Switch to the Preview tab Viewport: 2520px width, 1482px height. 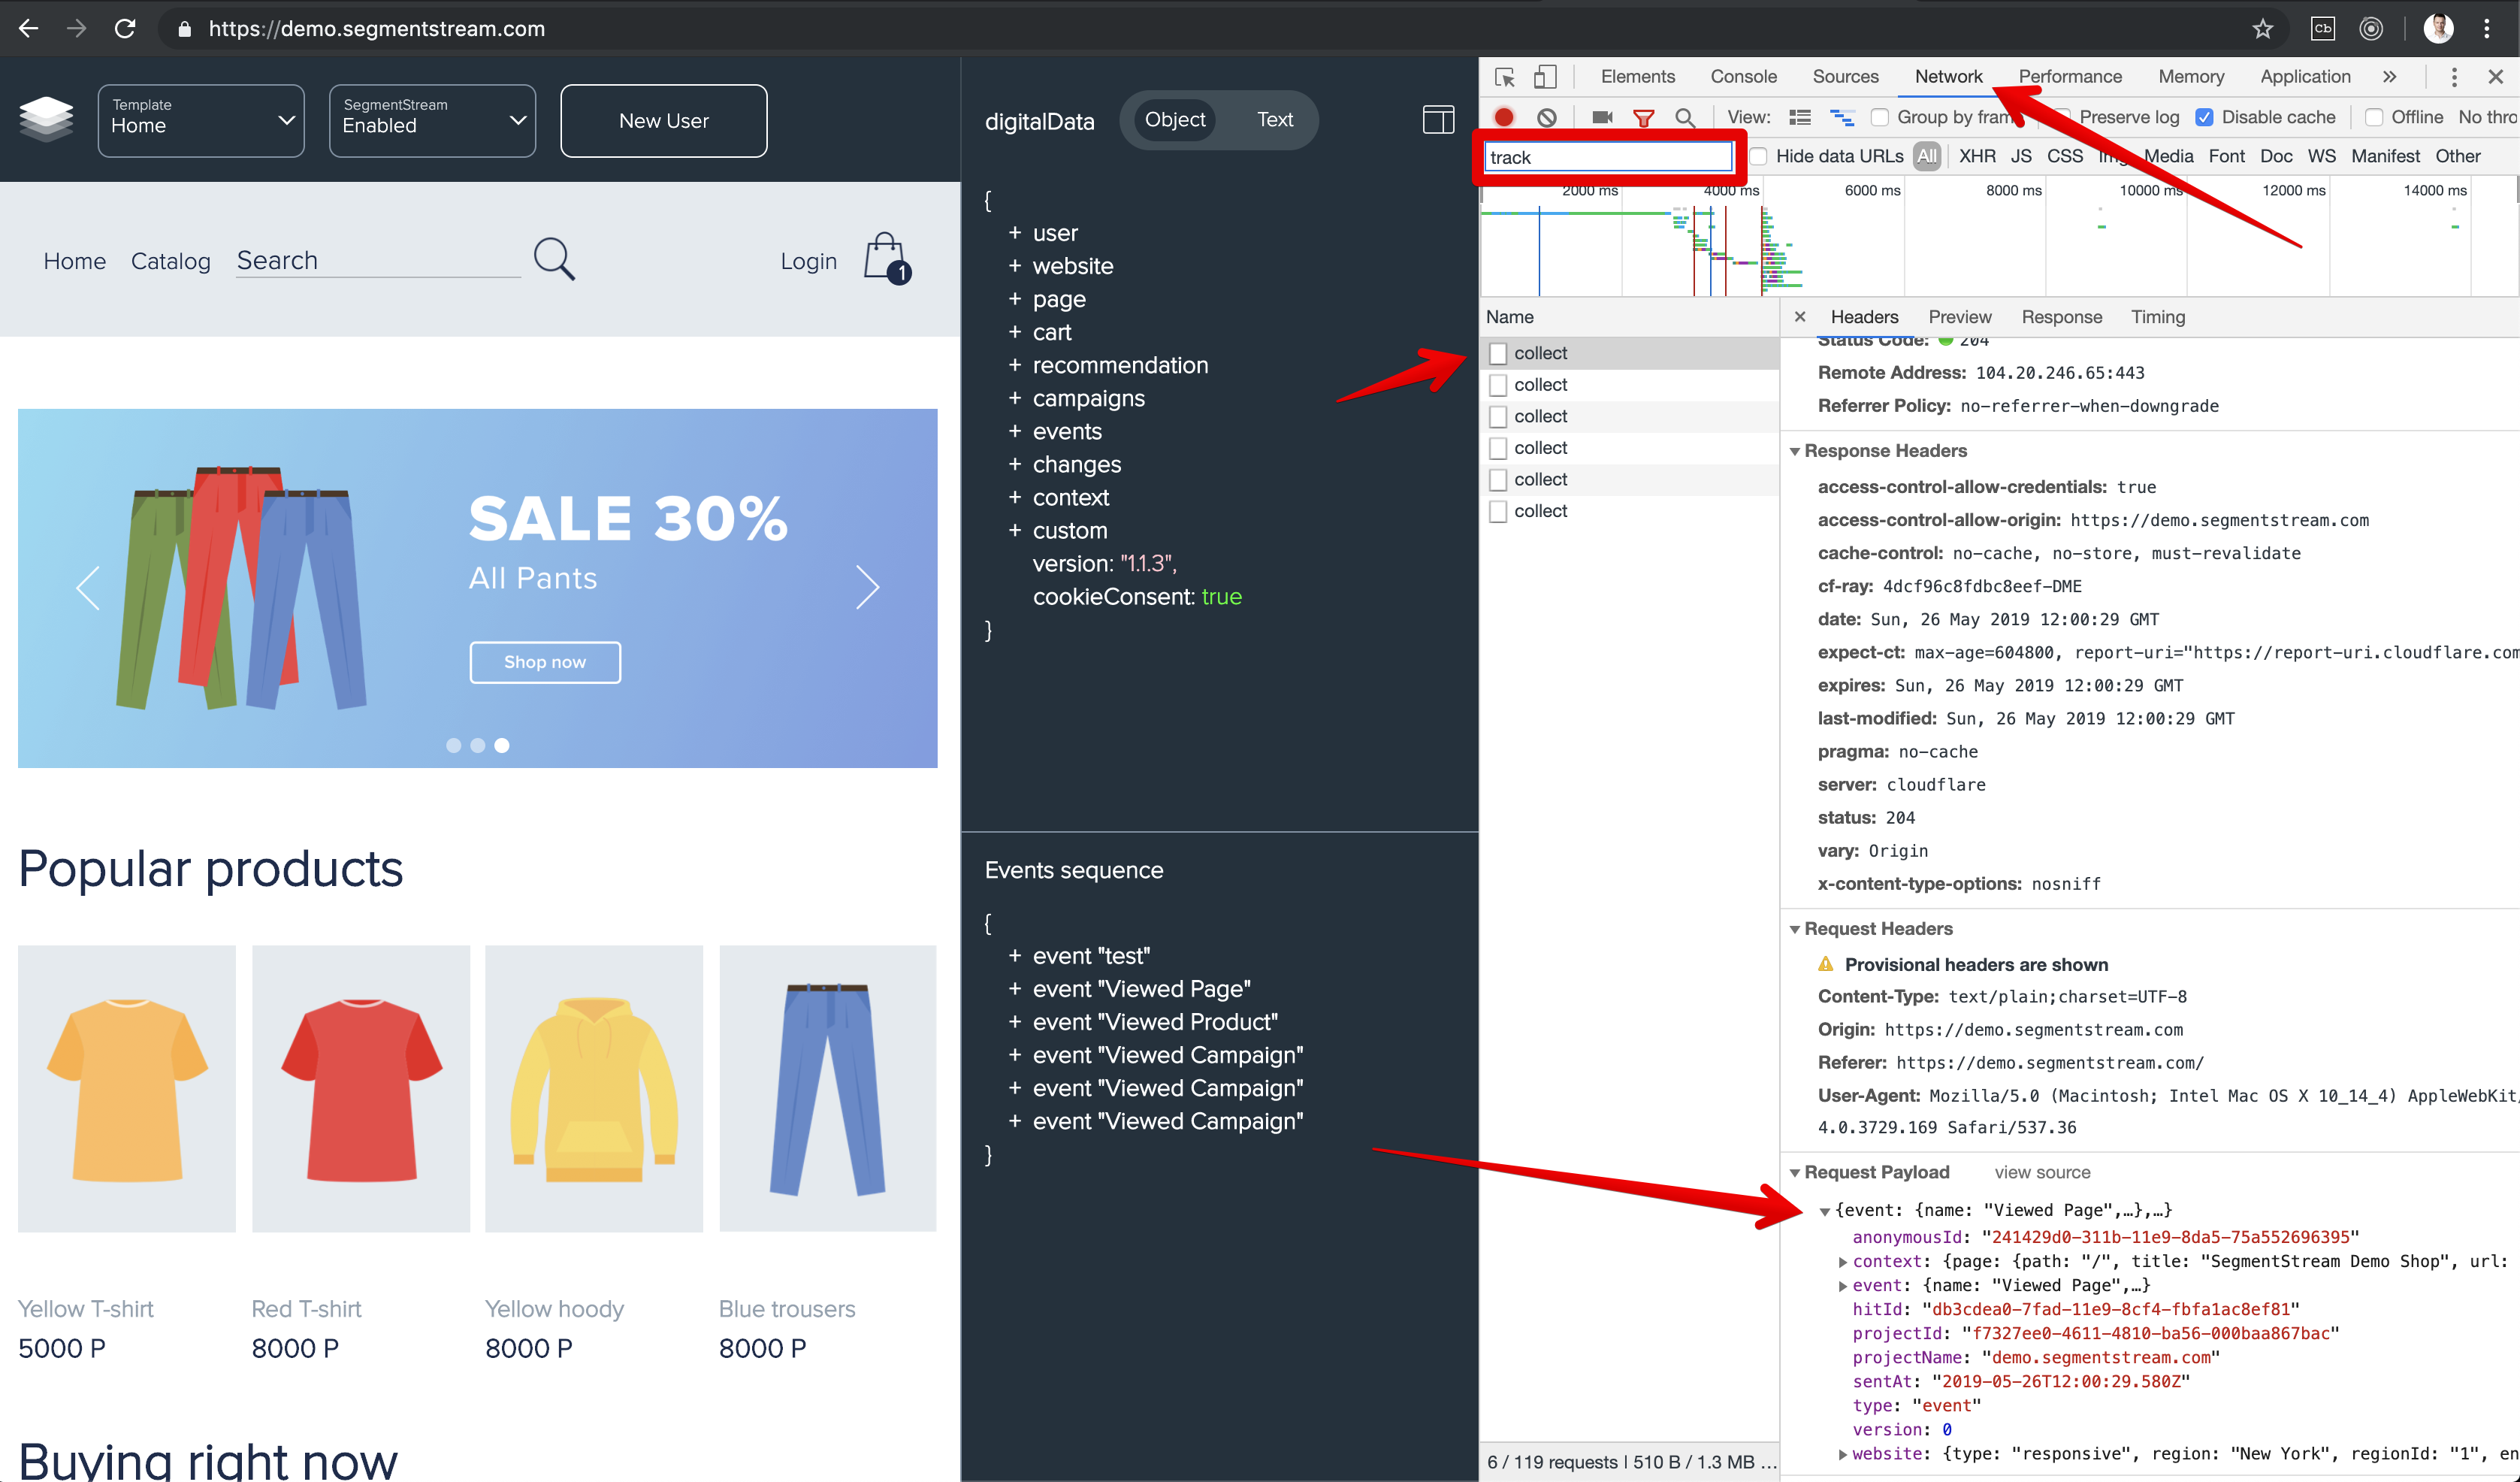1959,317
